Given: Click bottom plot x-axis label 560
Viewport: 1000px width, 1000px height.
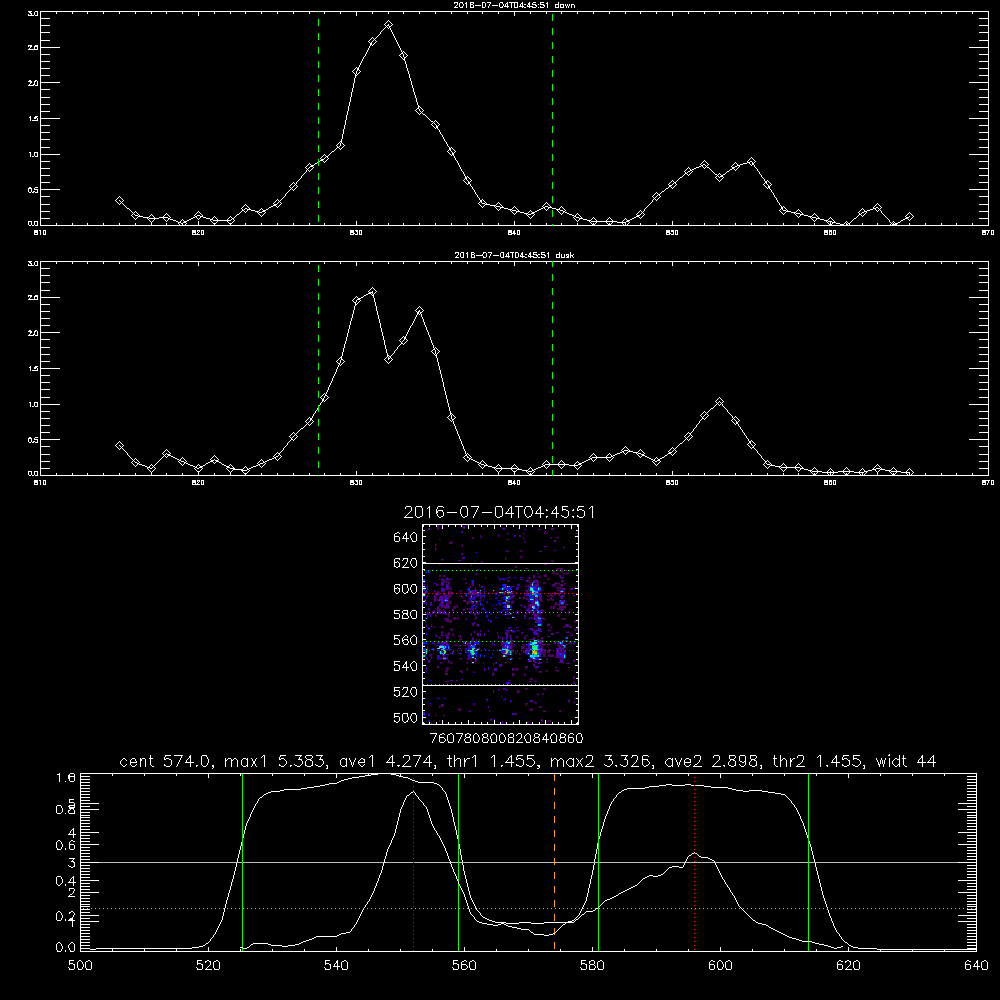Looking at the screenshot, I should pos(464,966).
